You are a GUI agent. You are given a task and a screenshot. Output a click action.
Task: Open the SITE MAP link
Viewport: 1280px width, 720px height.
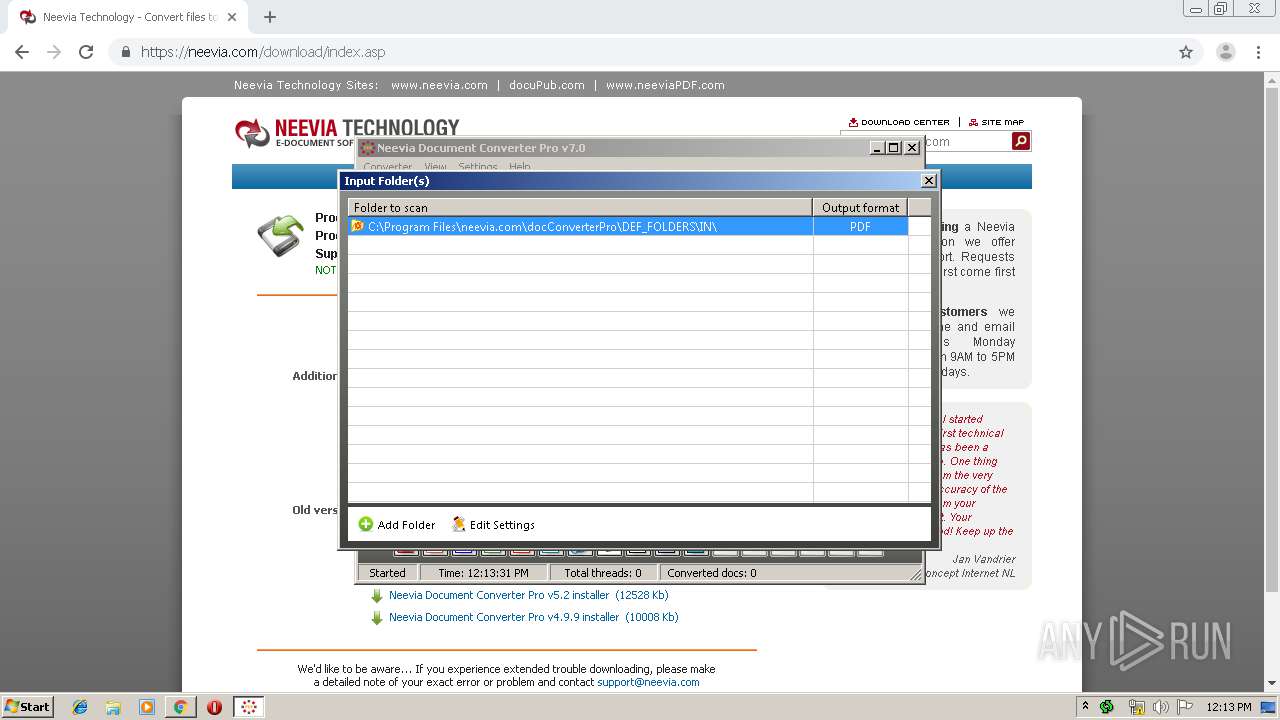click(x=996, y=122)
